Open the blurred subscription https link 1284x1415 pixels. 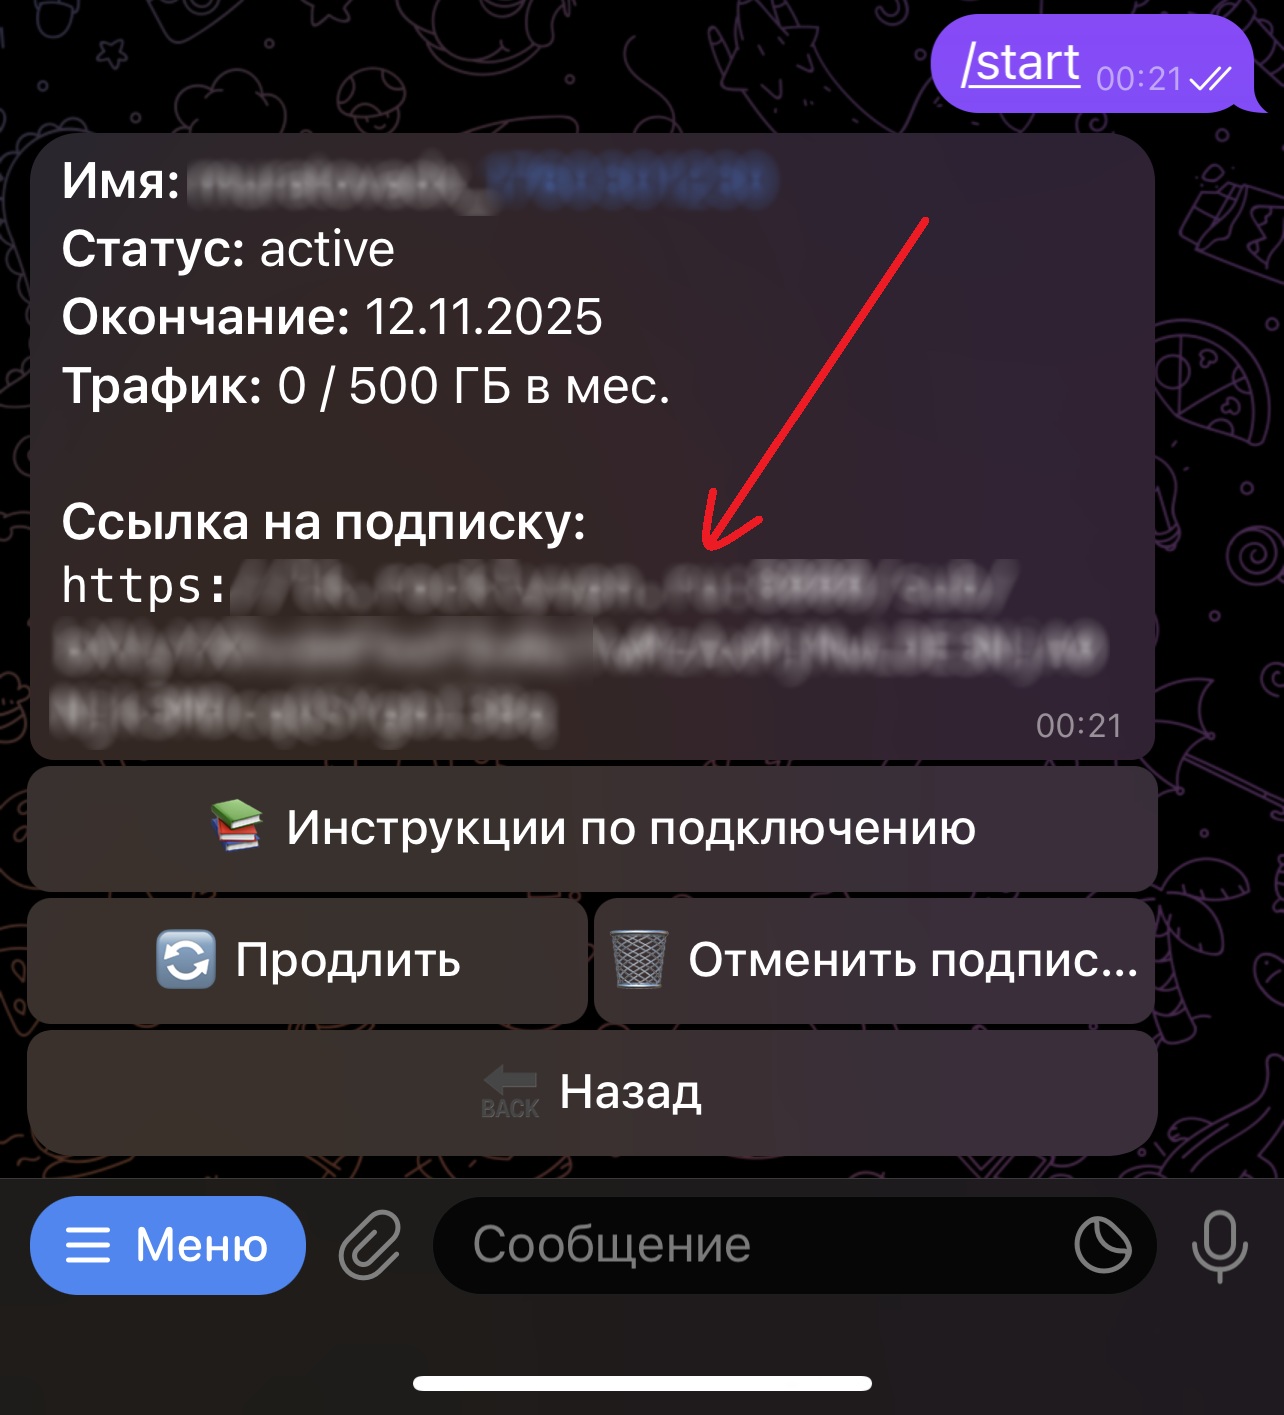[x=580, y=652]
